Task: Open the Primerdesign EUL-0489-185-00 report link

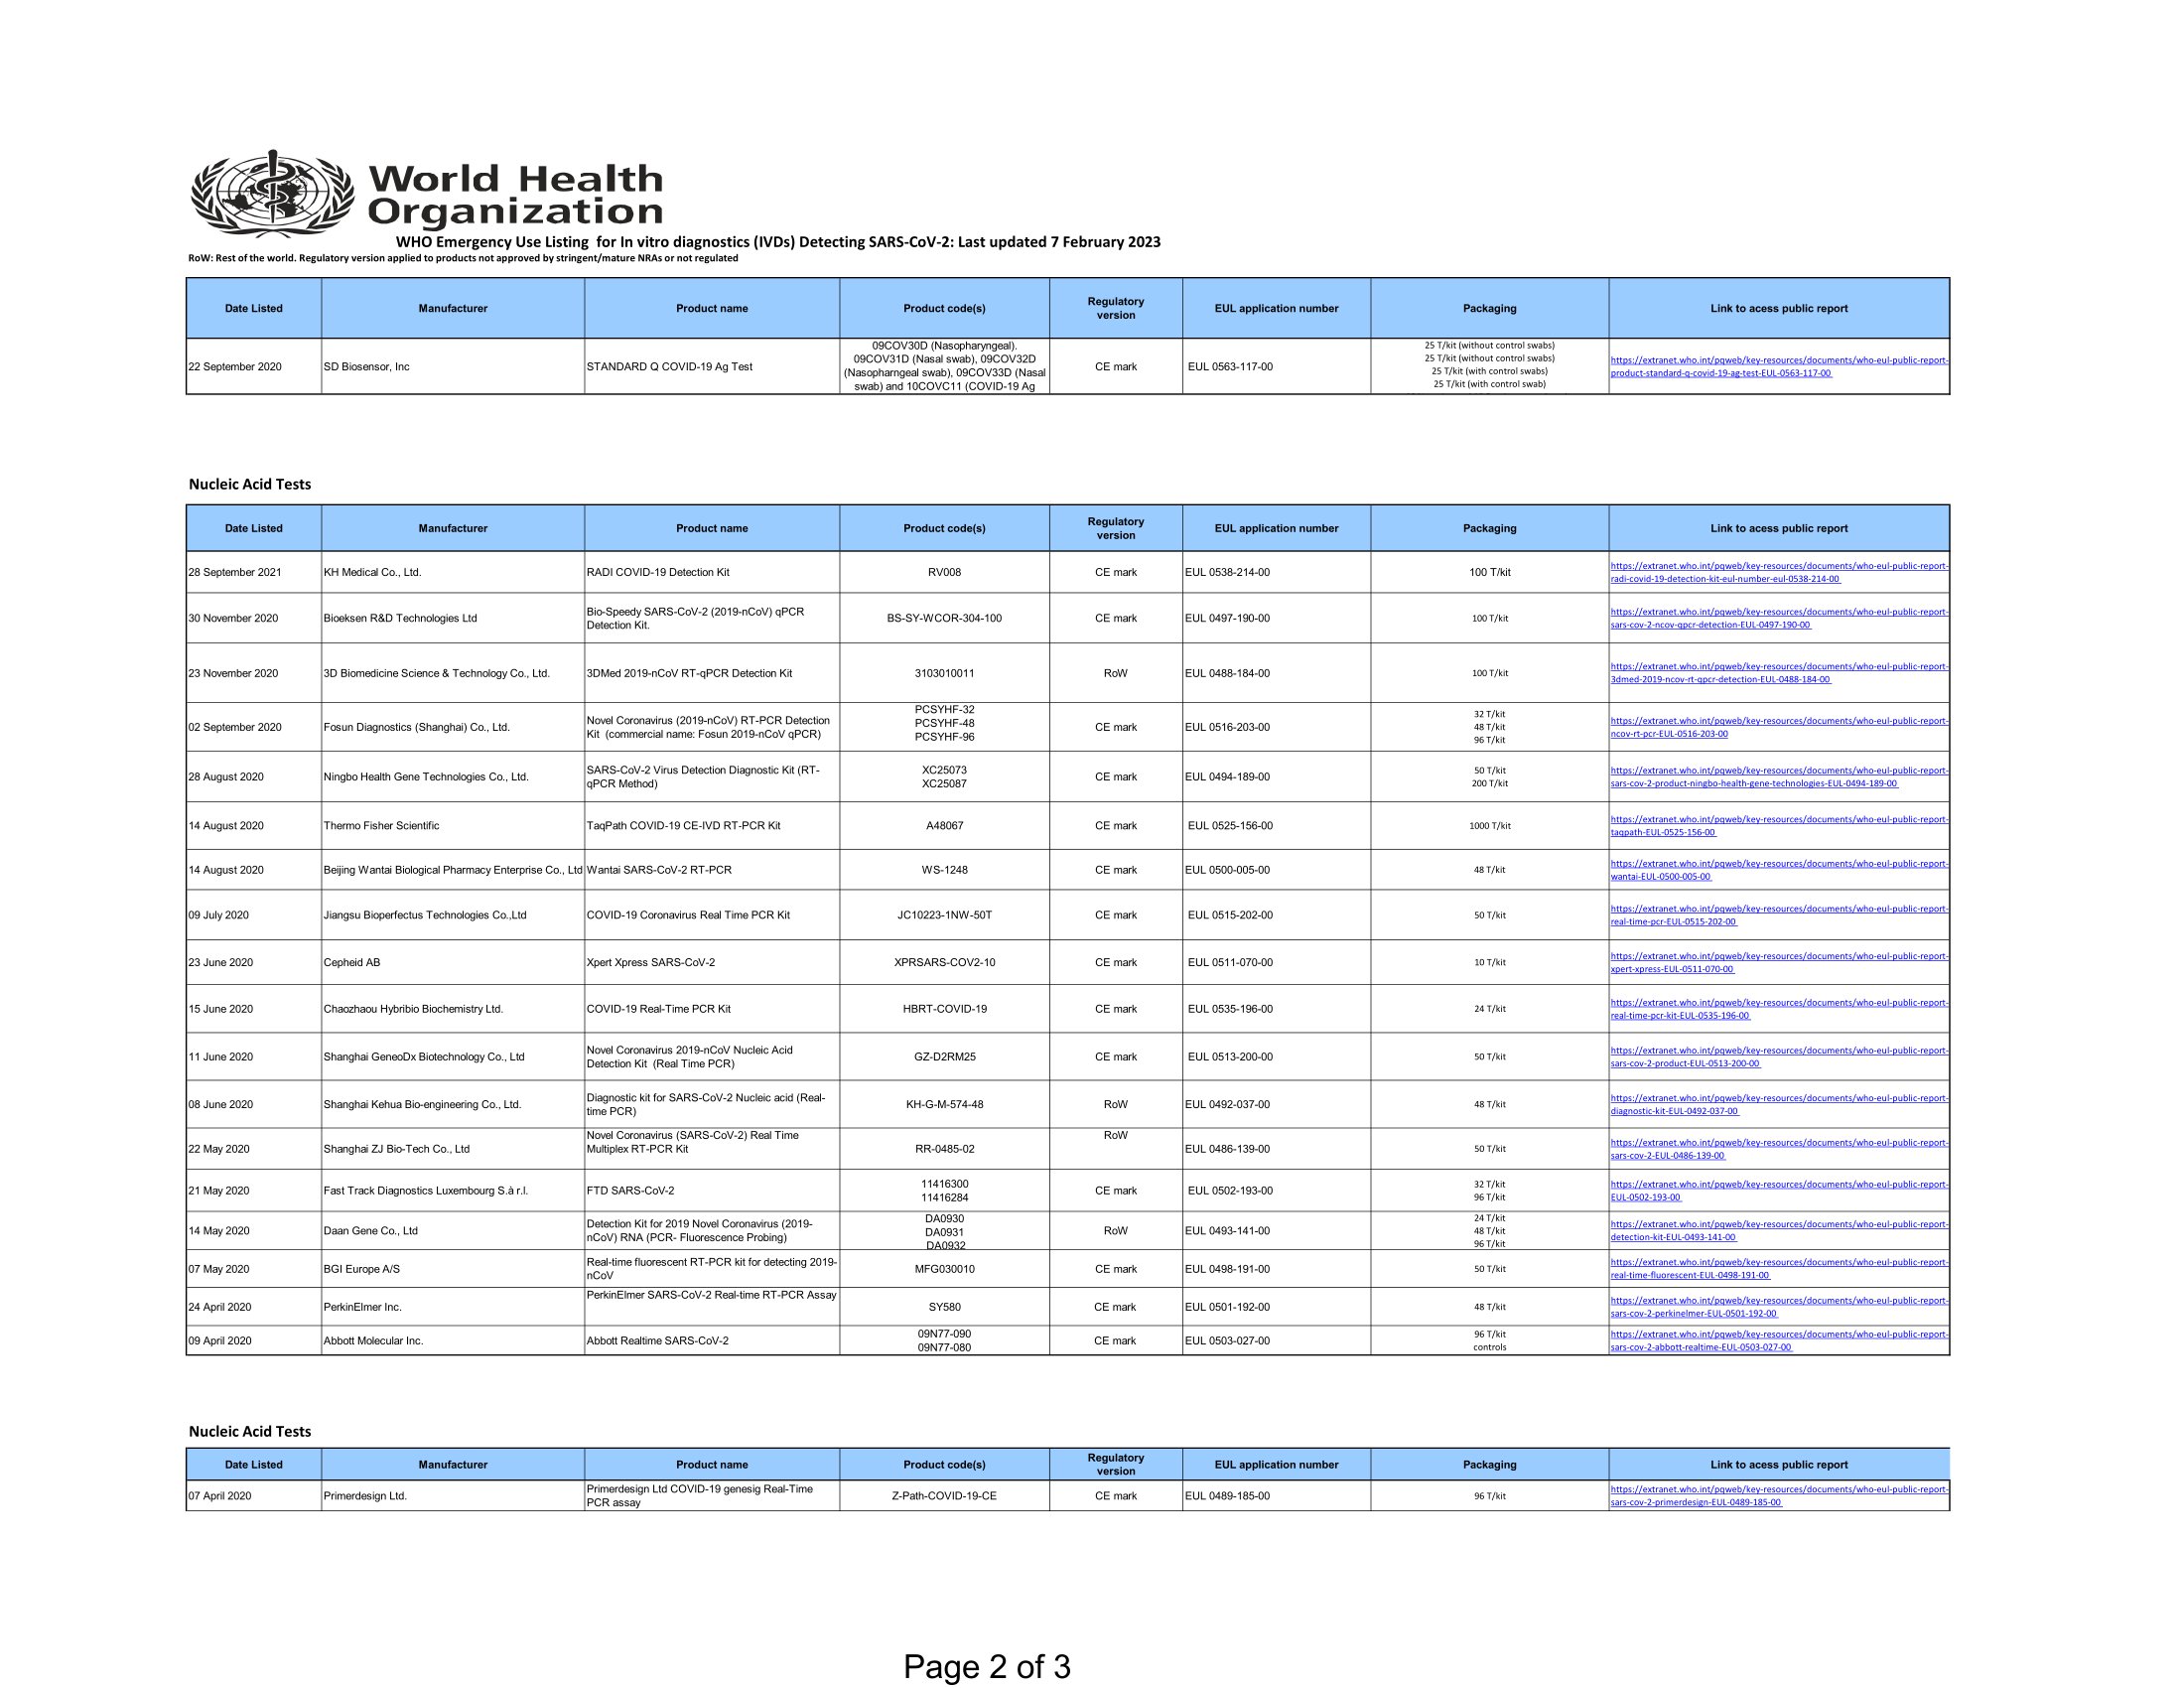Action: tap(1779, 1496)
